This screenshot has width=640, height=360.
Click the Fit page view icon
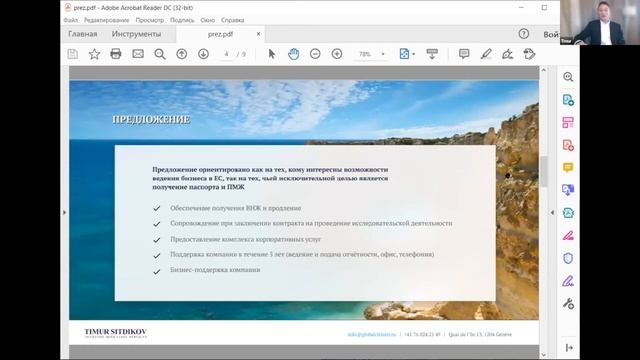coord(404,54)
